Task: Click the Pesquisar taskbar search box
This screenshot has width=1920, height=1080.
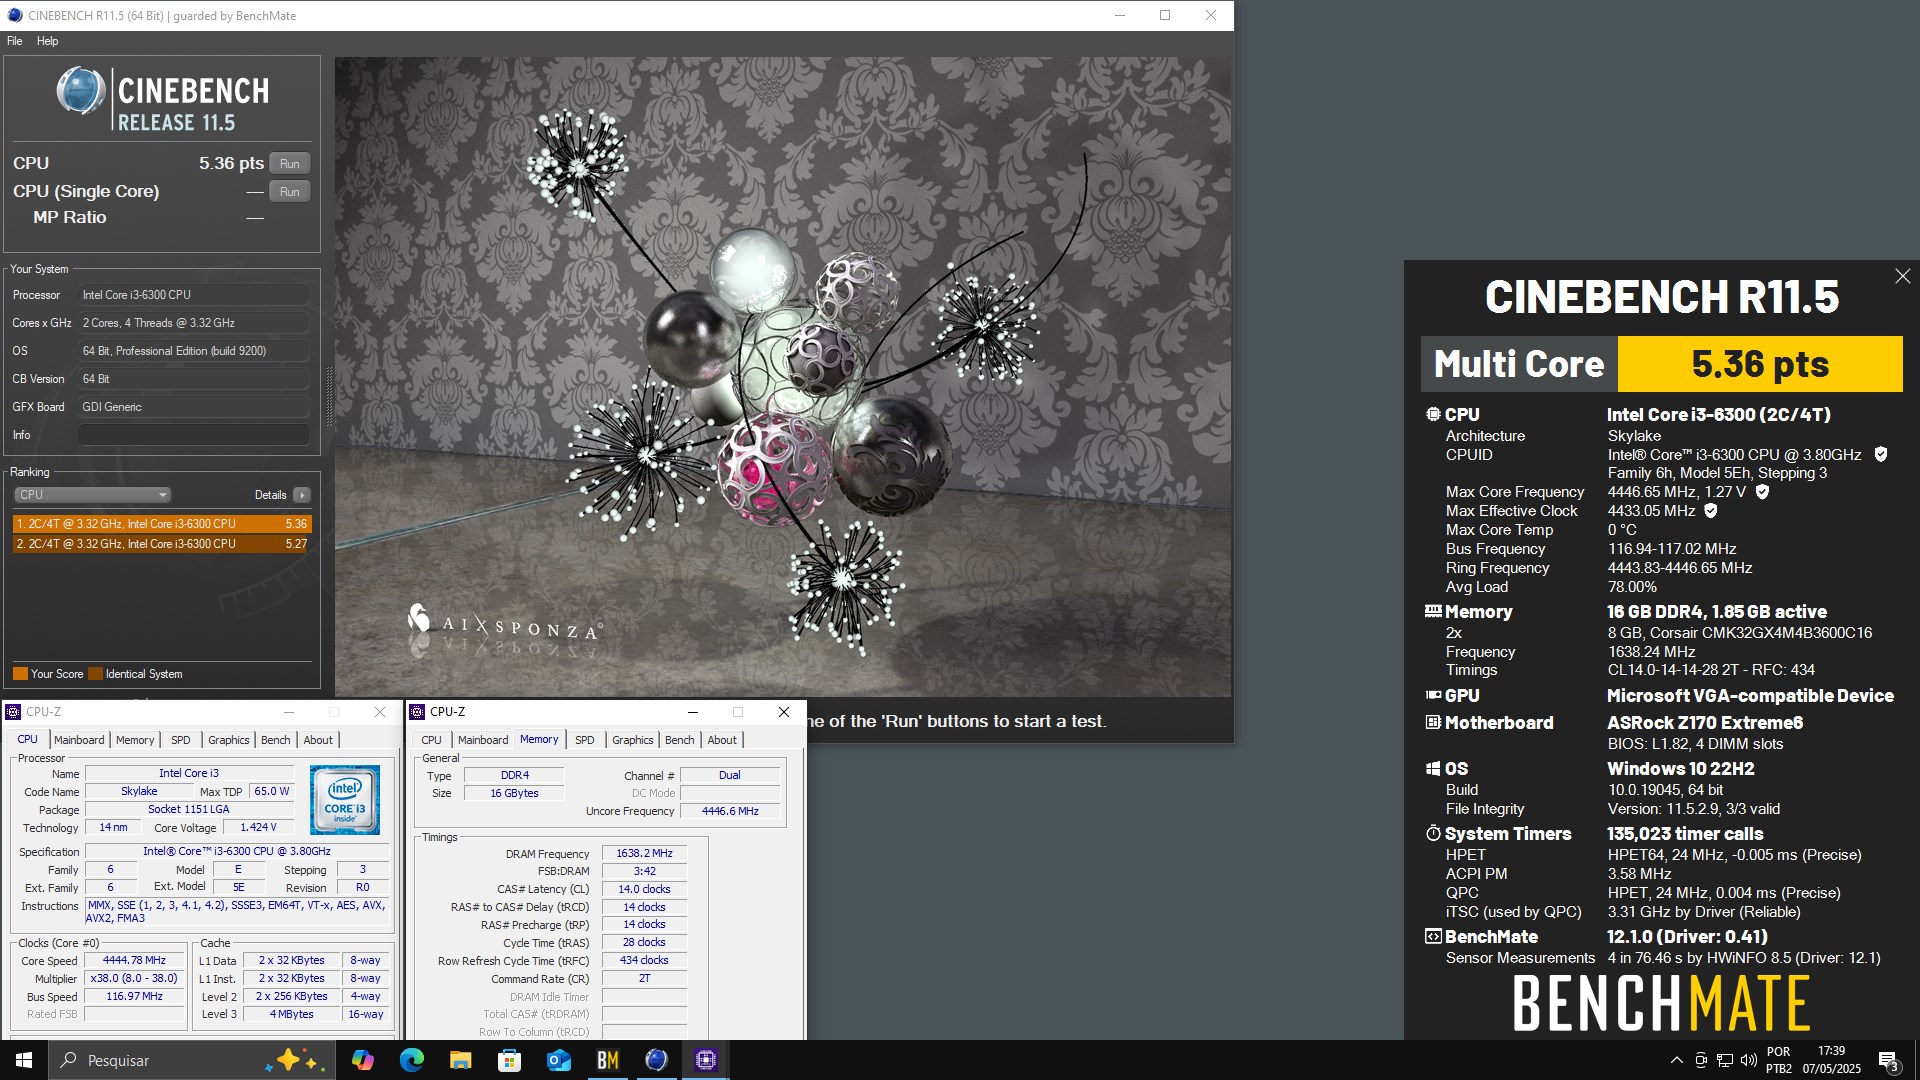Action: [x=192, y=1060]
